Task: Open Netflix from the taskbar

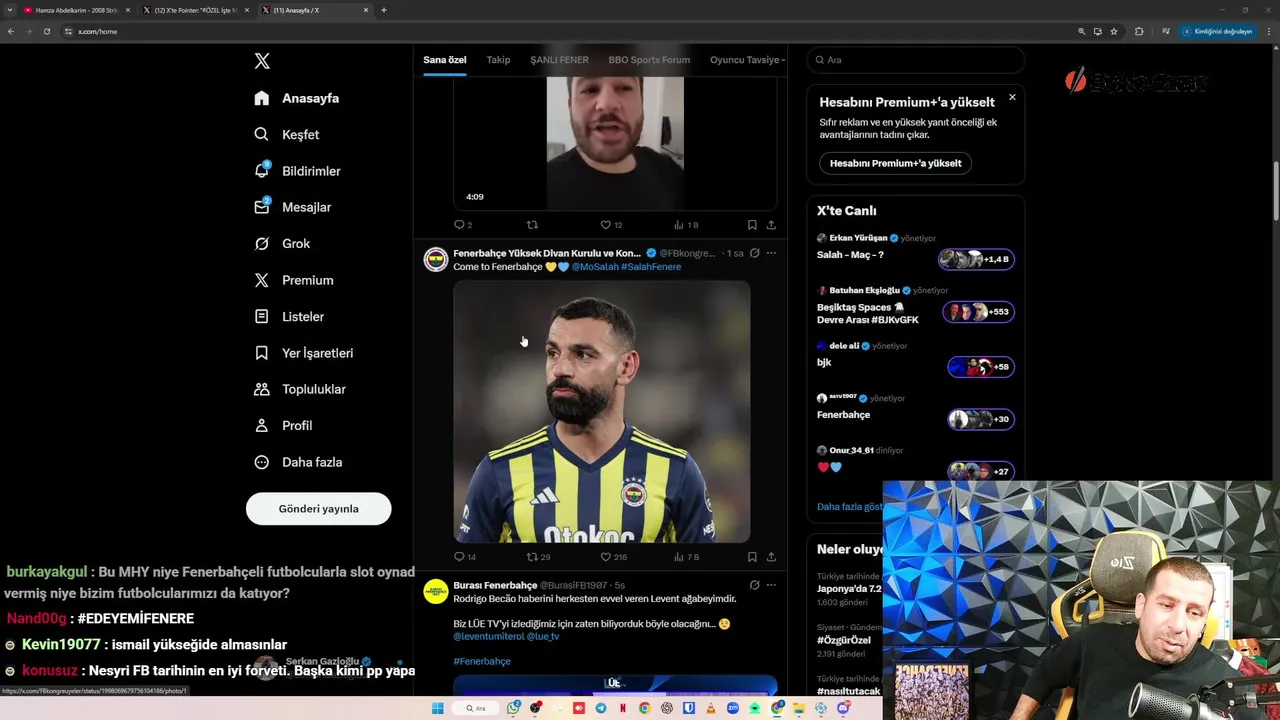Action: pyautogui.click(x=623, y=708)
